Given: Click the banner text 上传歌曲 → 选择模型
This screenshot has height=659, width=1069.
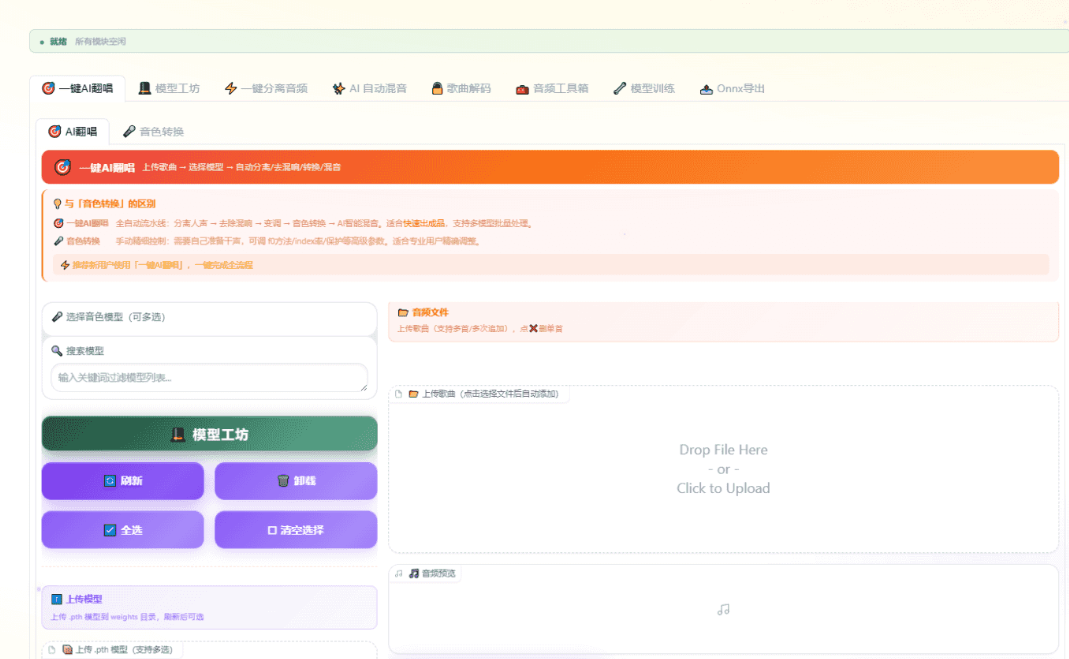Looking at the screenshot, I should tap(183, 168).
